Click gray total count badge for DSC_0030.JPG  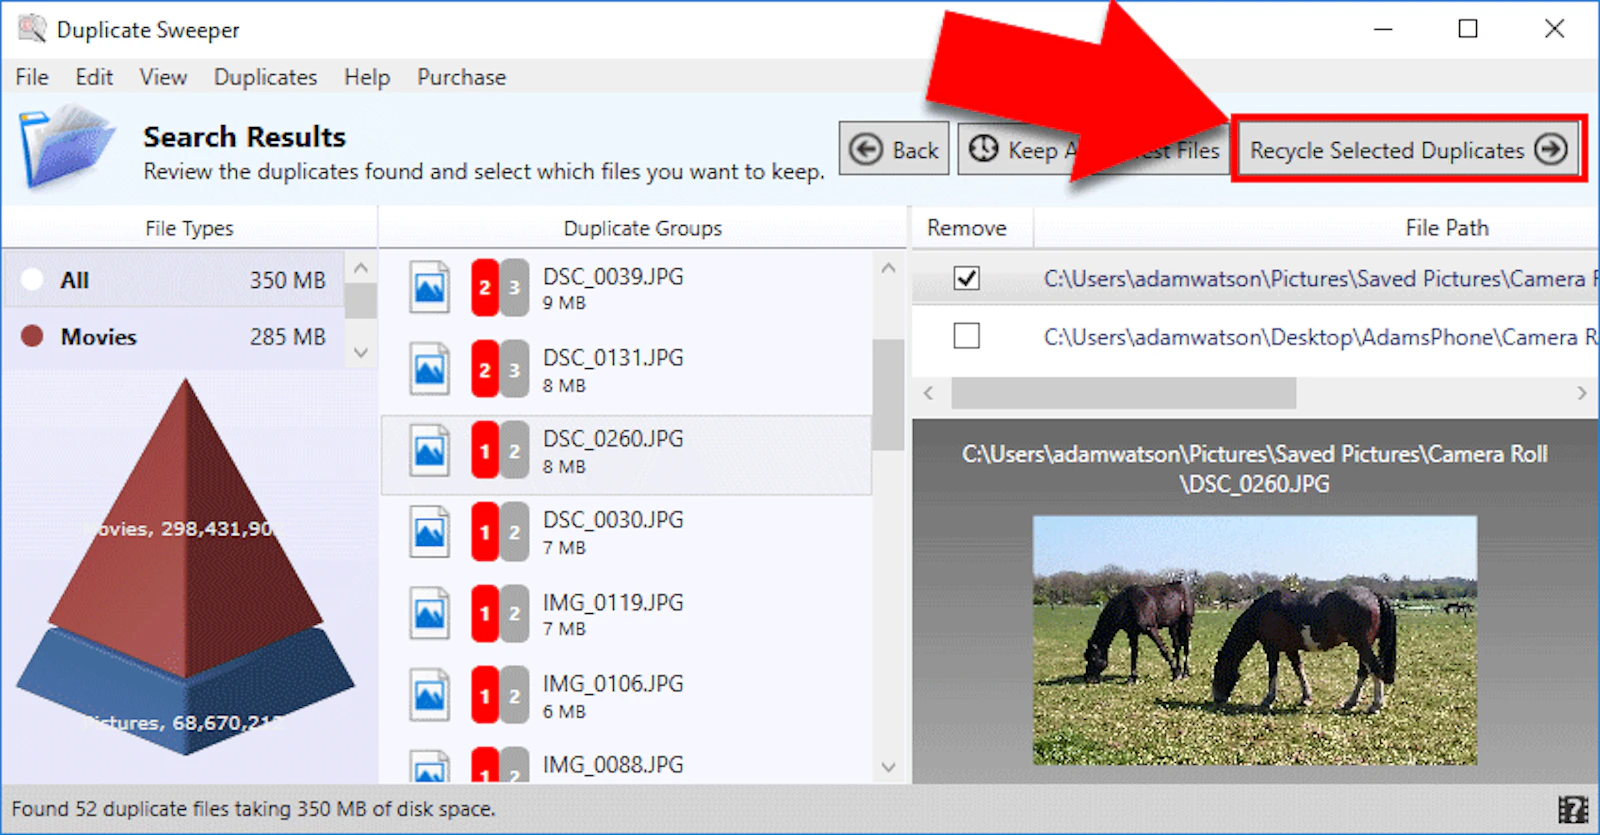[515, 532]
